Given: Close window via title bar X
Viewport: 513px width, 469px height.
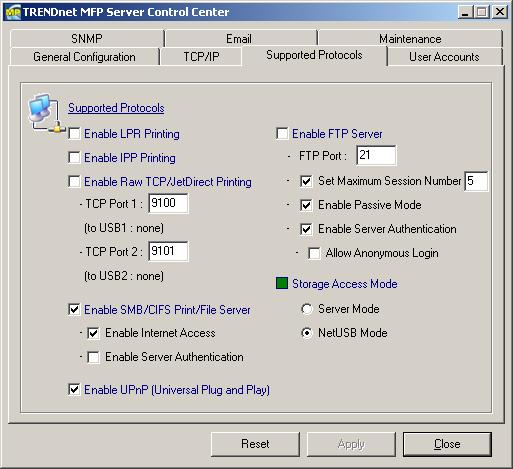Looking at the screenshot, I should (500, 12).
